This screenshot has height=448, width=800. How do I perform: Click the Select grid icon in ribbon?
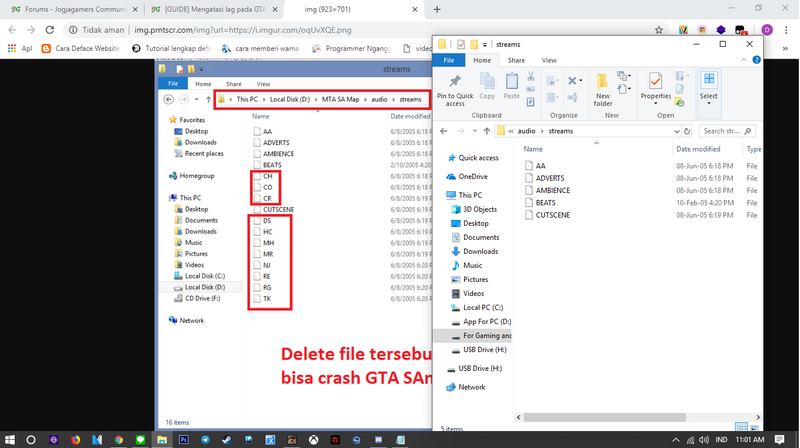click(x=709, y=80)
